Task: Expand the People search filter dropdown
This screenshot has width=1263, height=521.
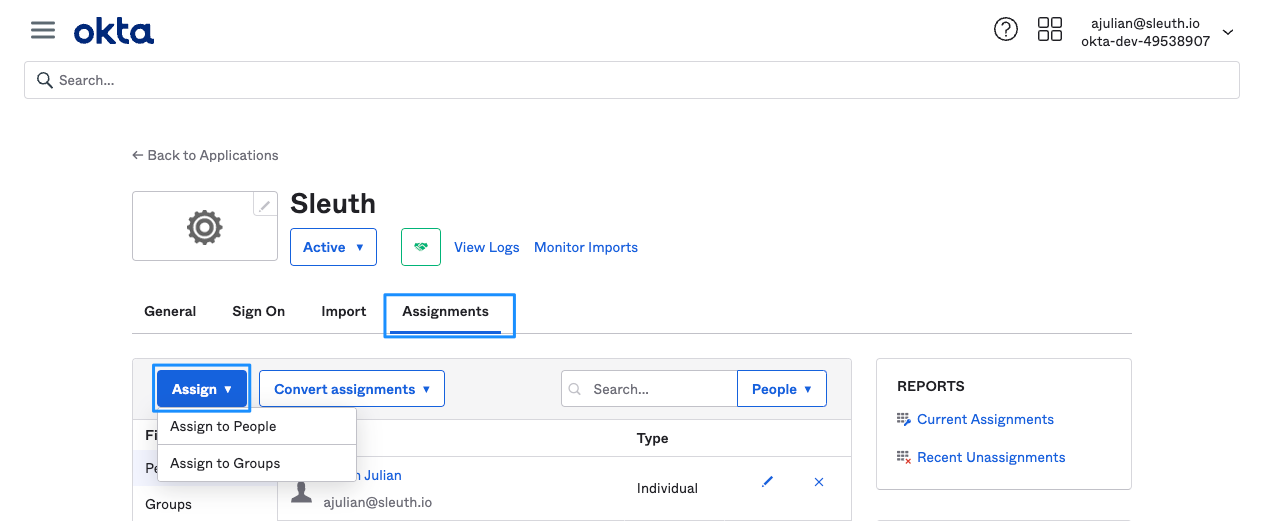Action: (781, 389)
